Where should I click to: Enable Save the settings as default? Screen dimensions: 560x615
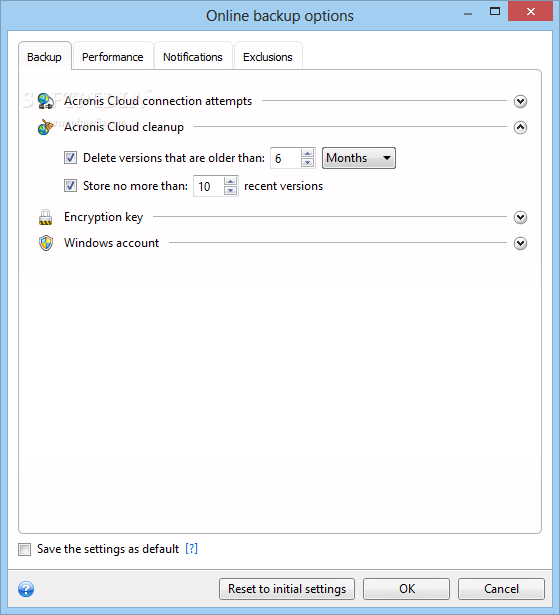[x=24, y=549]
